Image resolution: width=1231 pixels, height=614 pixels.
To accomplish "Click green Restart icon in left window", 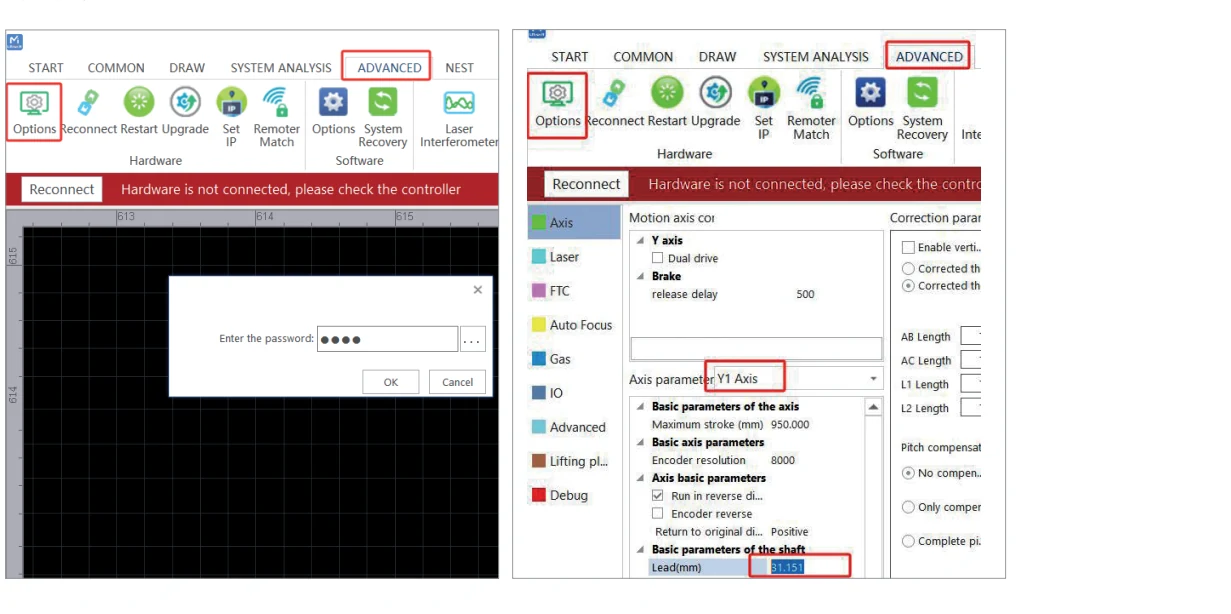I will 139,102.
